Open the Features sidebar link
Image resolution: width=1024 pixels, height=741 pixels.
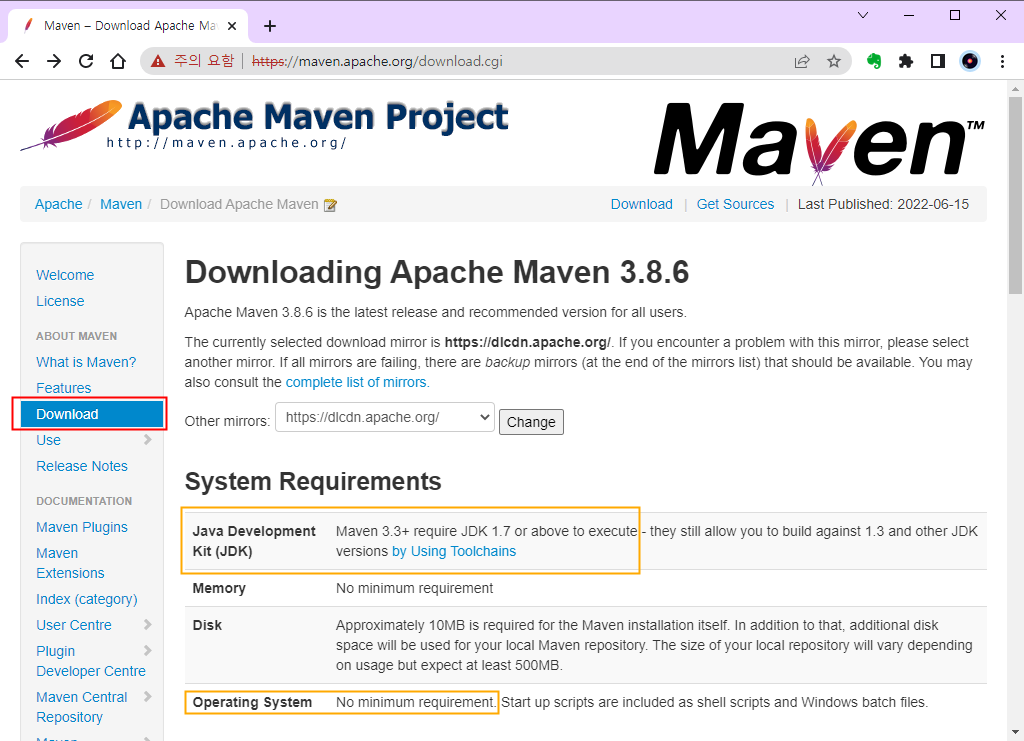click(64, 388)
